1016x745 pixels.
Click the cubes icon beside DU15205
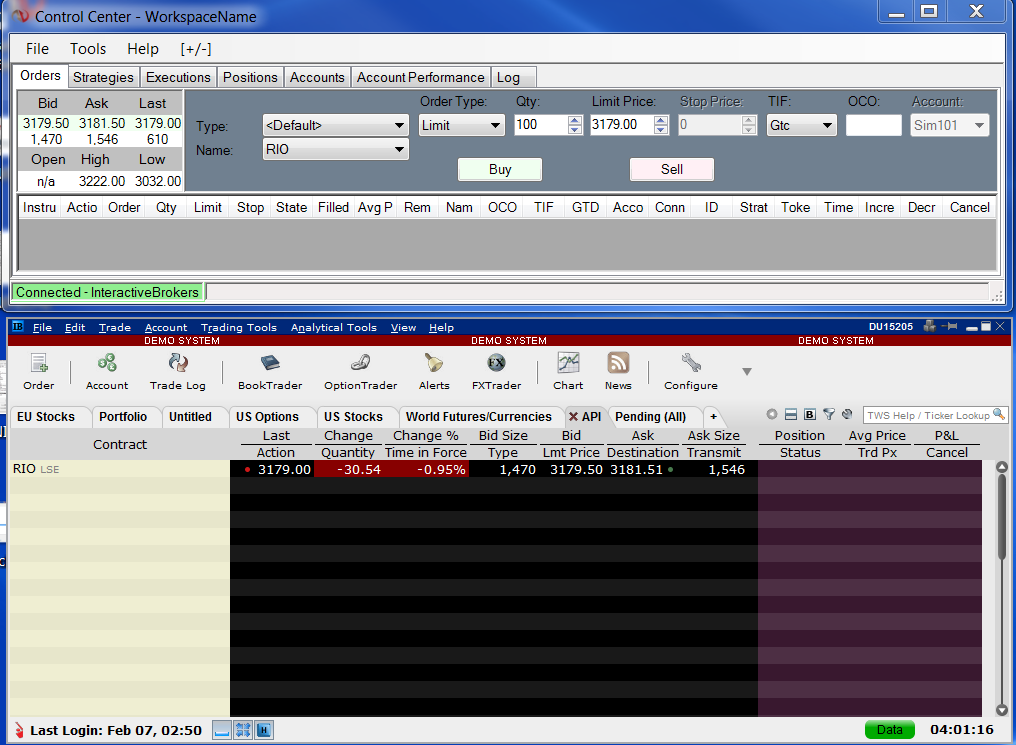[x=930, y=327]
